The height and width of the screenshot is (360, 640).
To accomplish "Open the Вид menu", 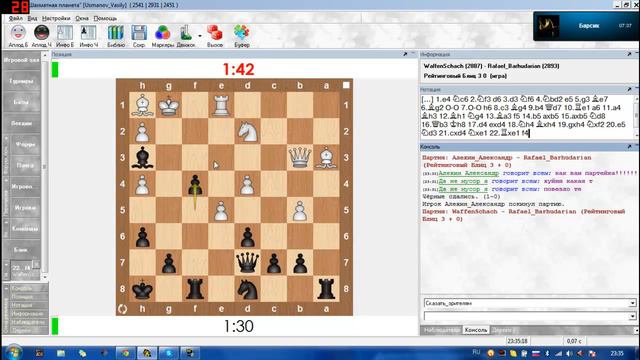I will tap(32, 18).
